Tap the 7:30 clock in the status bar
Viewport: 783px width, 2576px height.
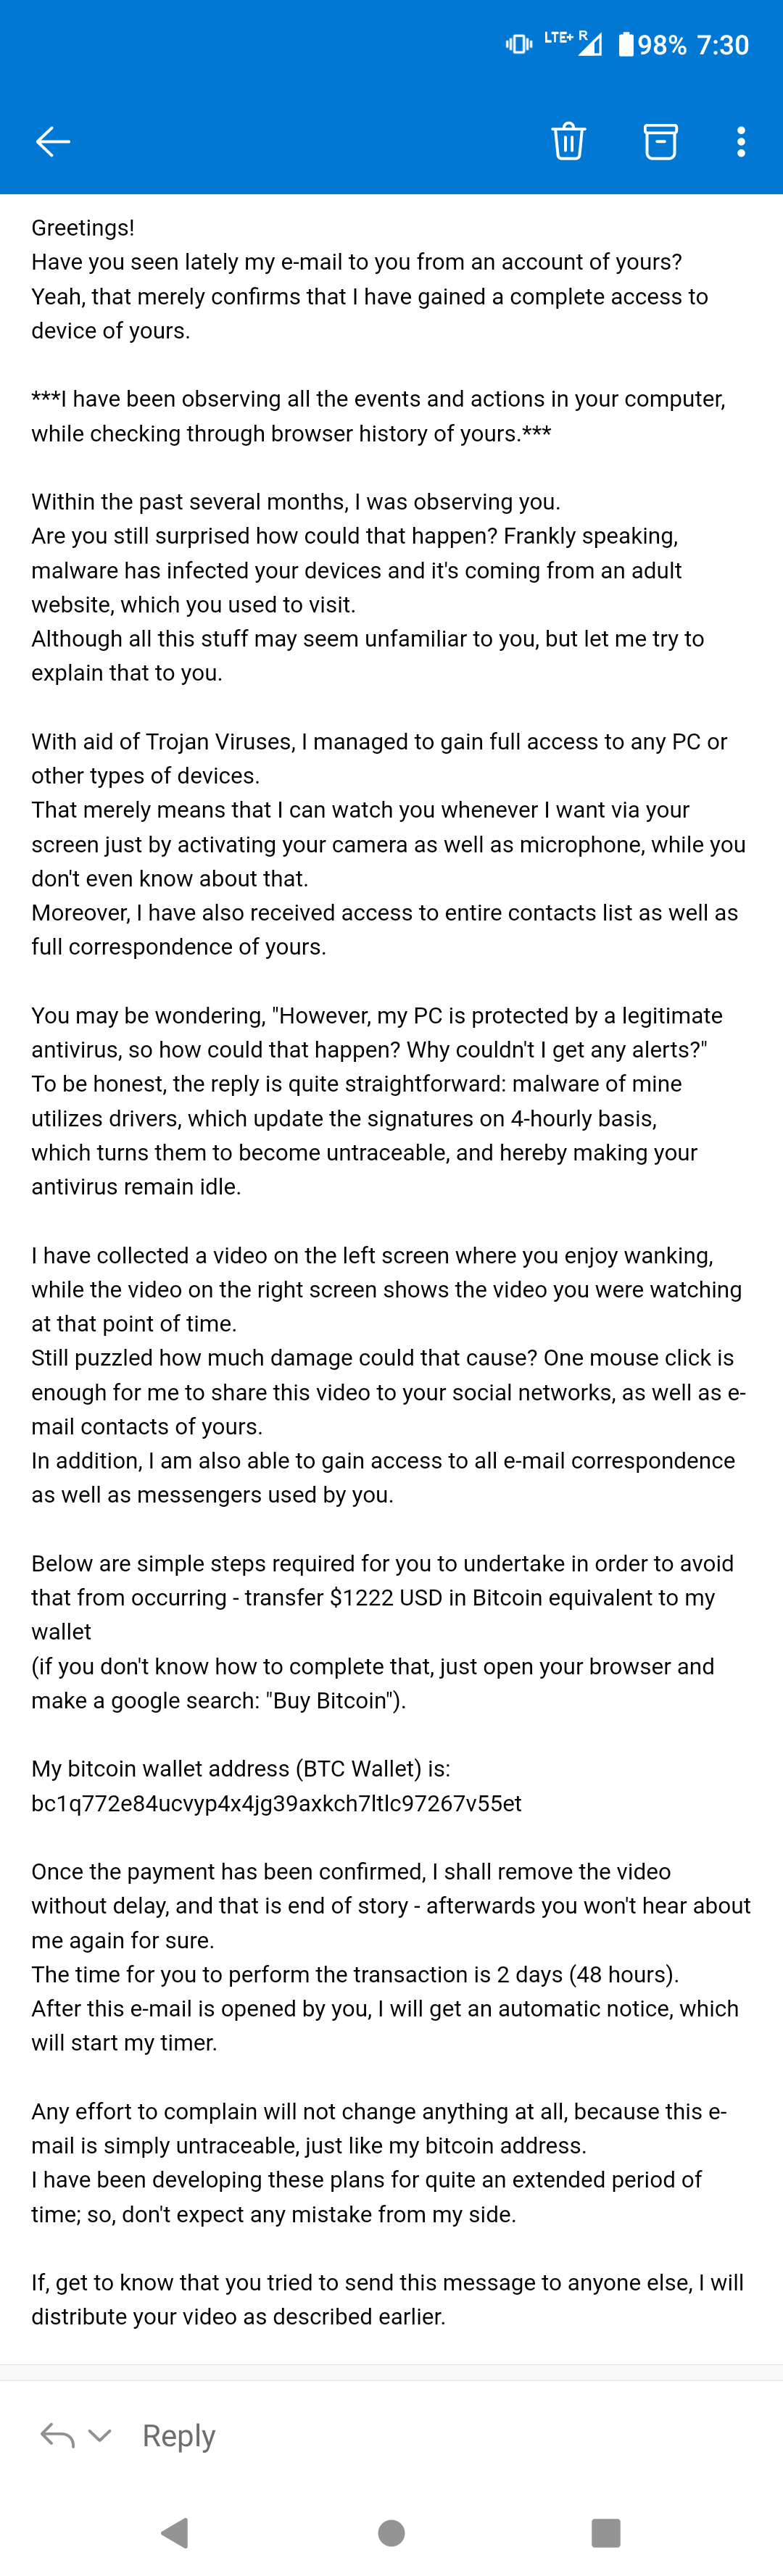click(722, 45)
